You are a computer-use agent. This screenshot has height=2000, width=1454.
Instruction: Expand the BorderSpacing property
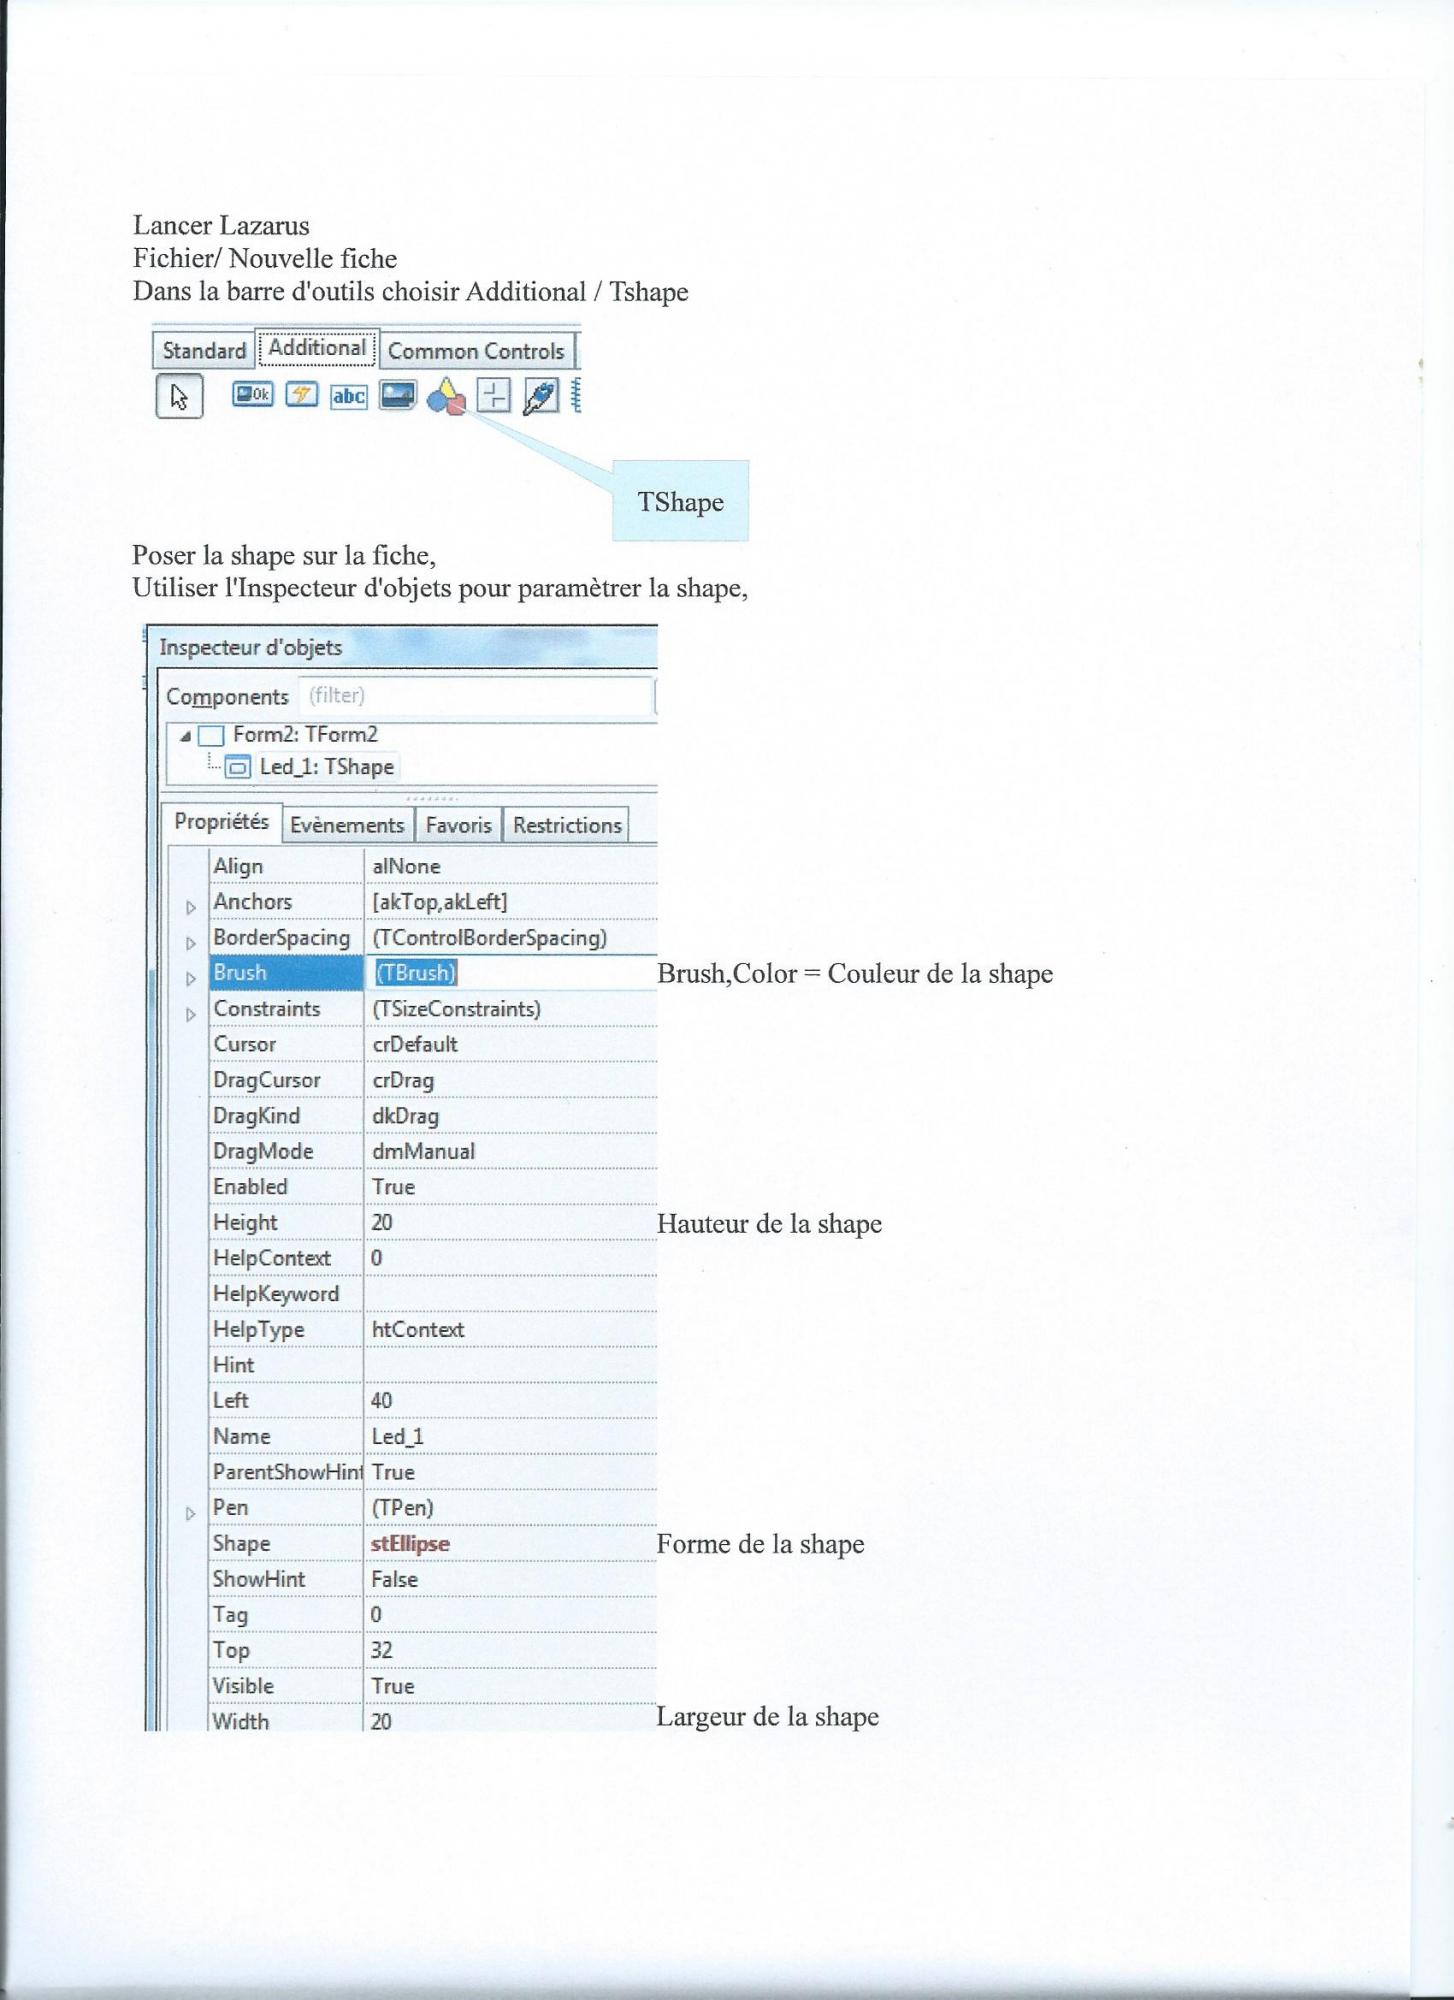point(190,943)
